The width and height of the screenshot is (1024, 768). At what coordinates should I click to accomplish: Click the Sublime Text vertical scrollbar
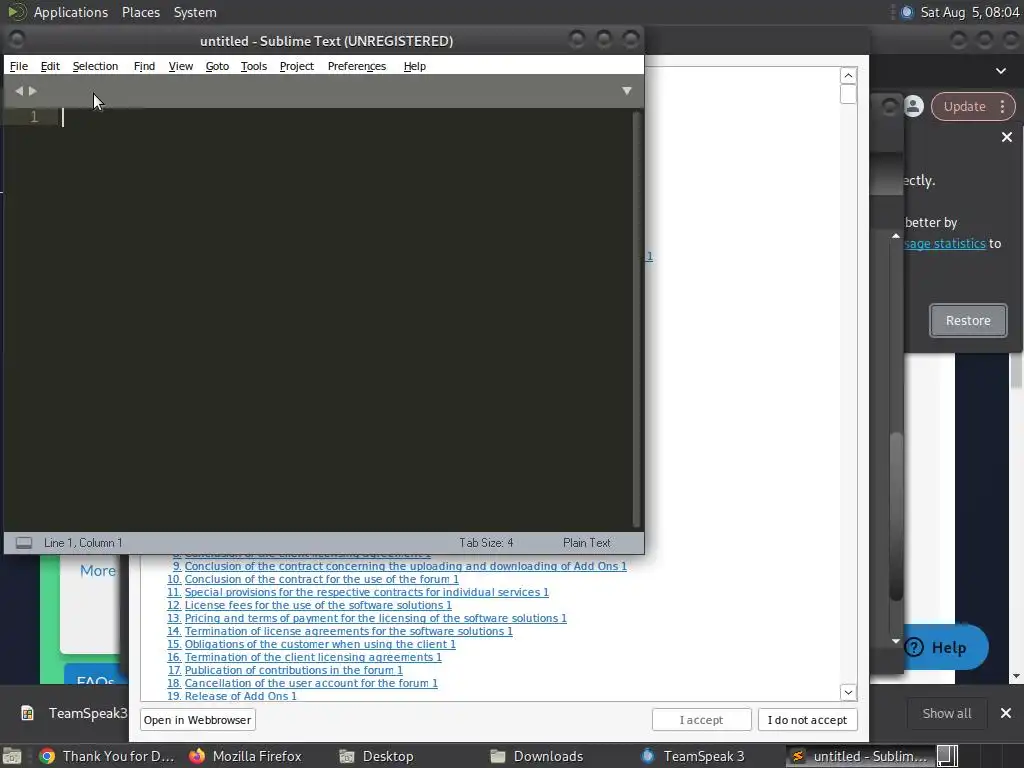click(x=637, y=319)
